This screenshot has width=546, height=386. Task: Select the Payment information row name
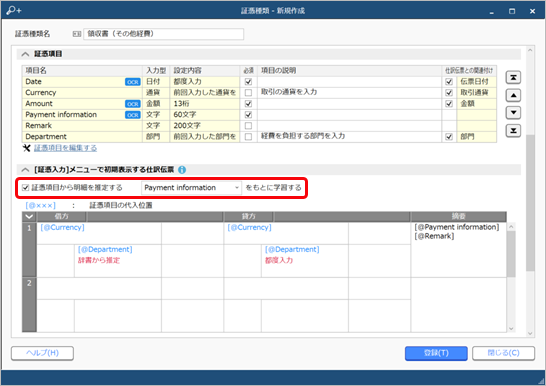click(61, 115)
